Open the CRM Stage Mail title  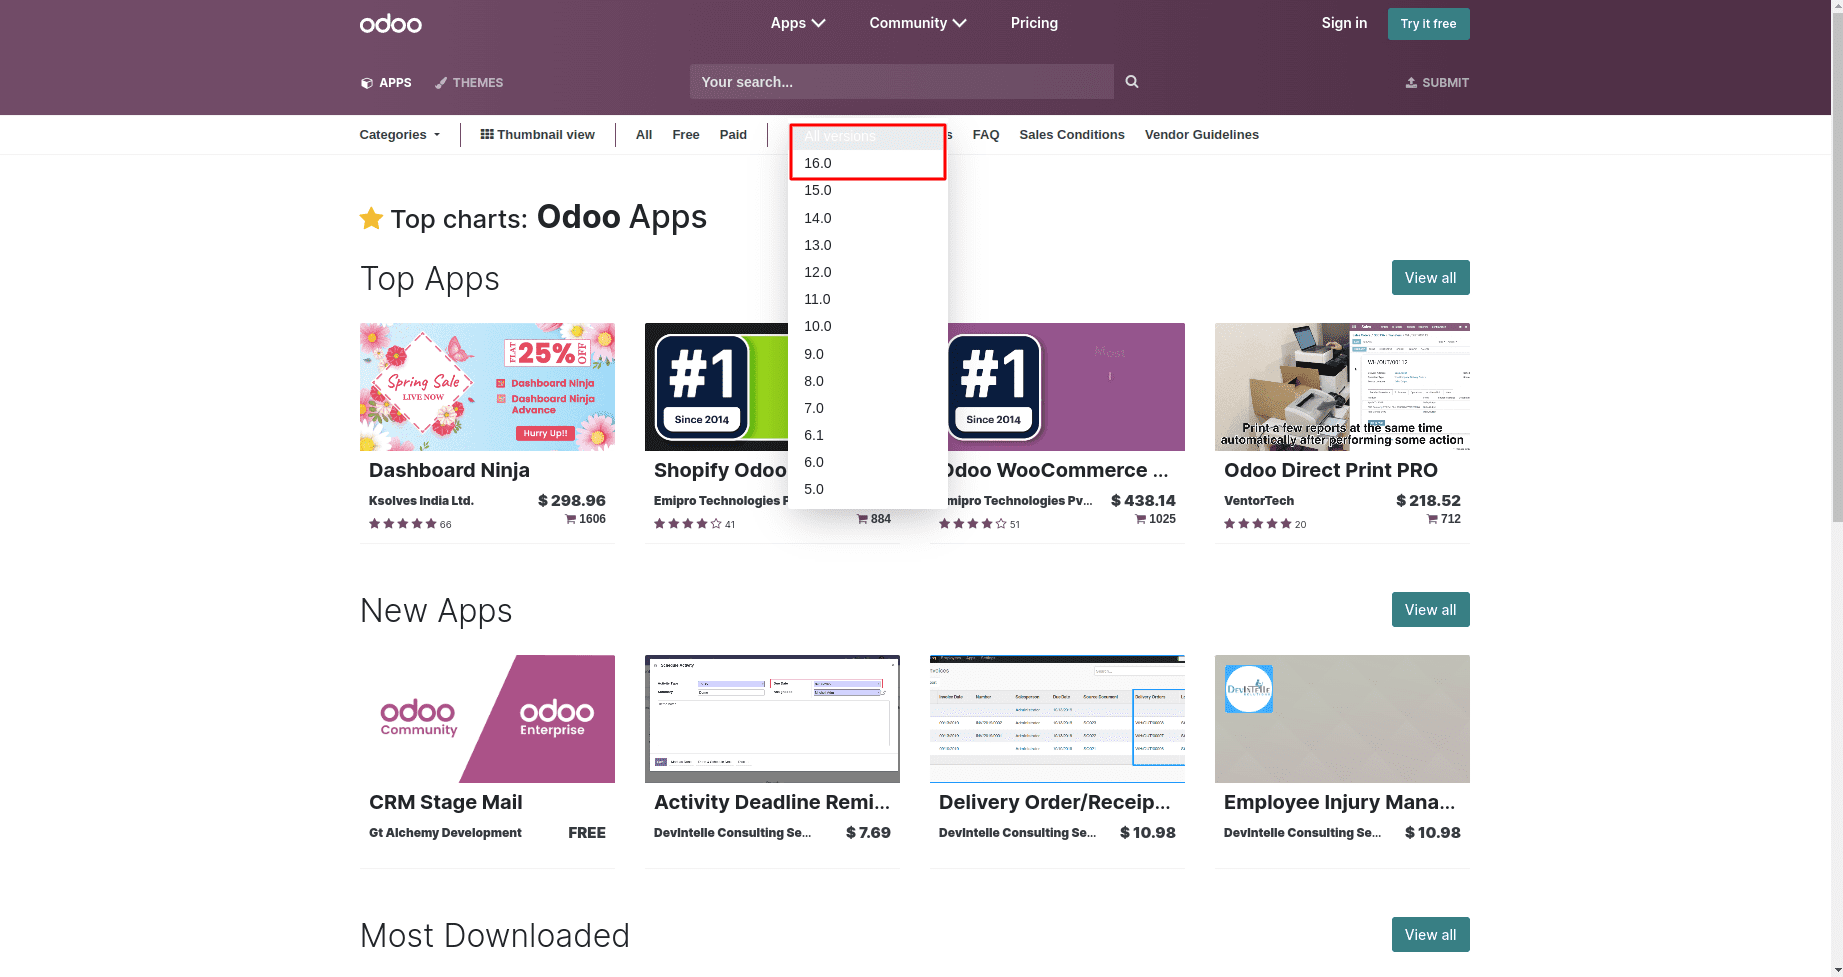tap(445, 802)
